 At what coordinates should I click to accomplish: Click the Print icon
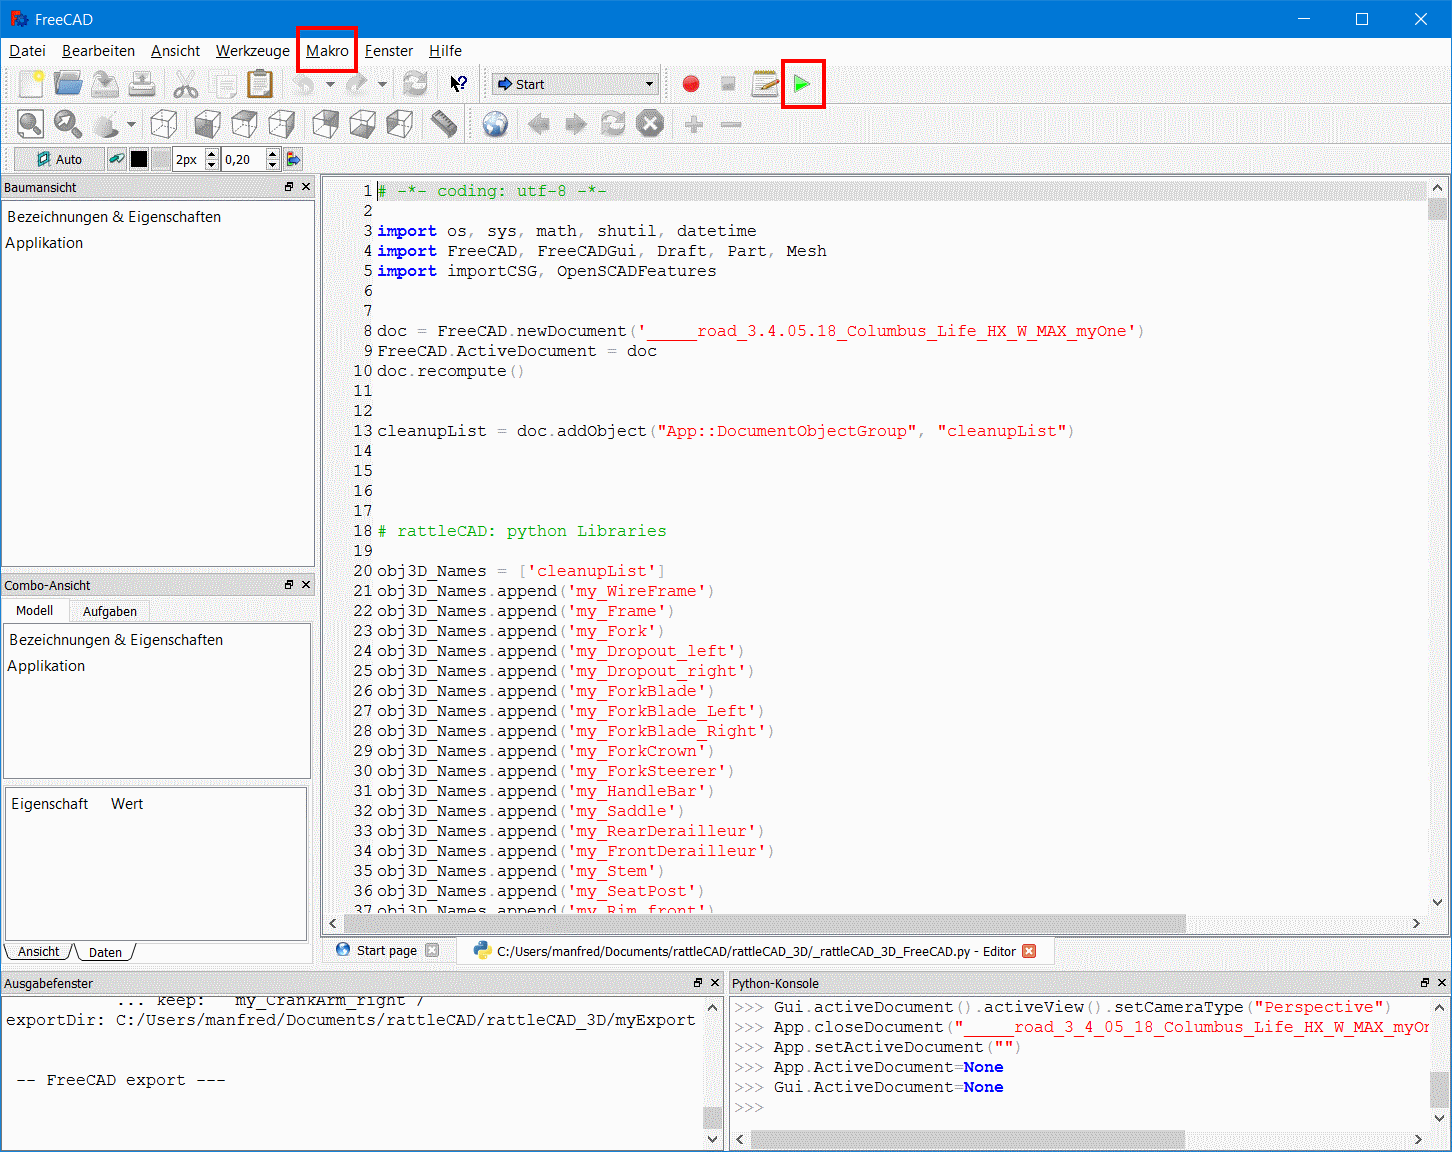[142, 84]
